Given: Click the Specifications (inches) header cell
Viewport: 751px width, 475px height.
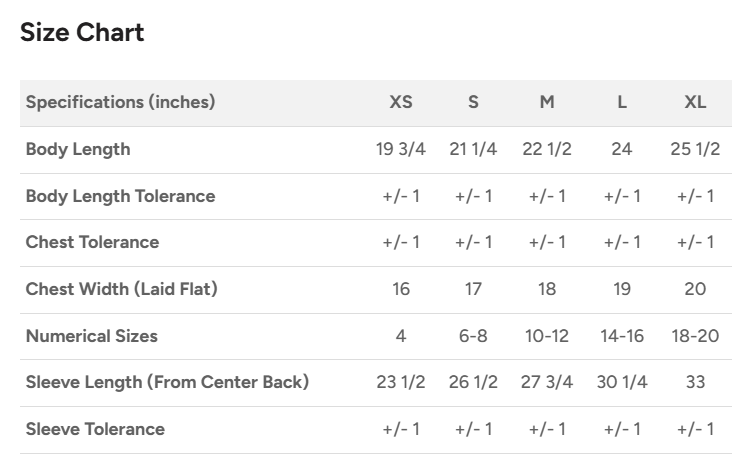Looking at the screenshot, I should 120,102.
